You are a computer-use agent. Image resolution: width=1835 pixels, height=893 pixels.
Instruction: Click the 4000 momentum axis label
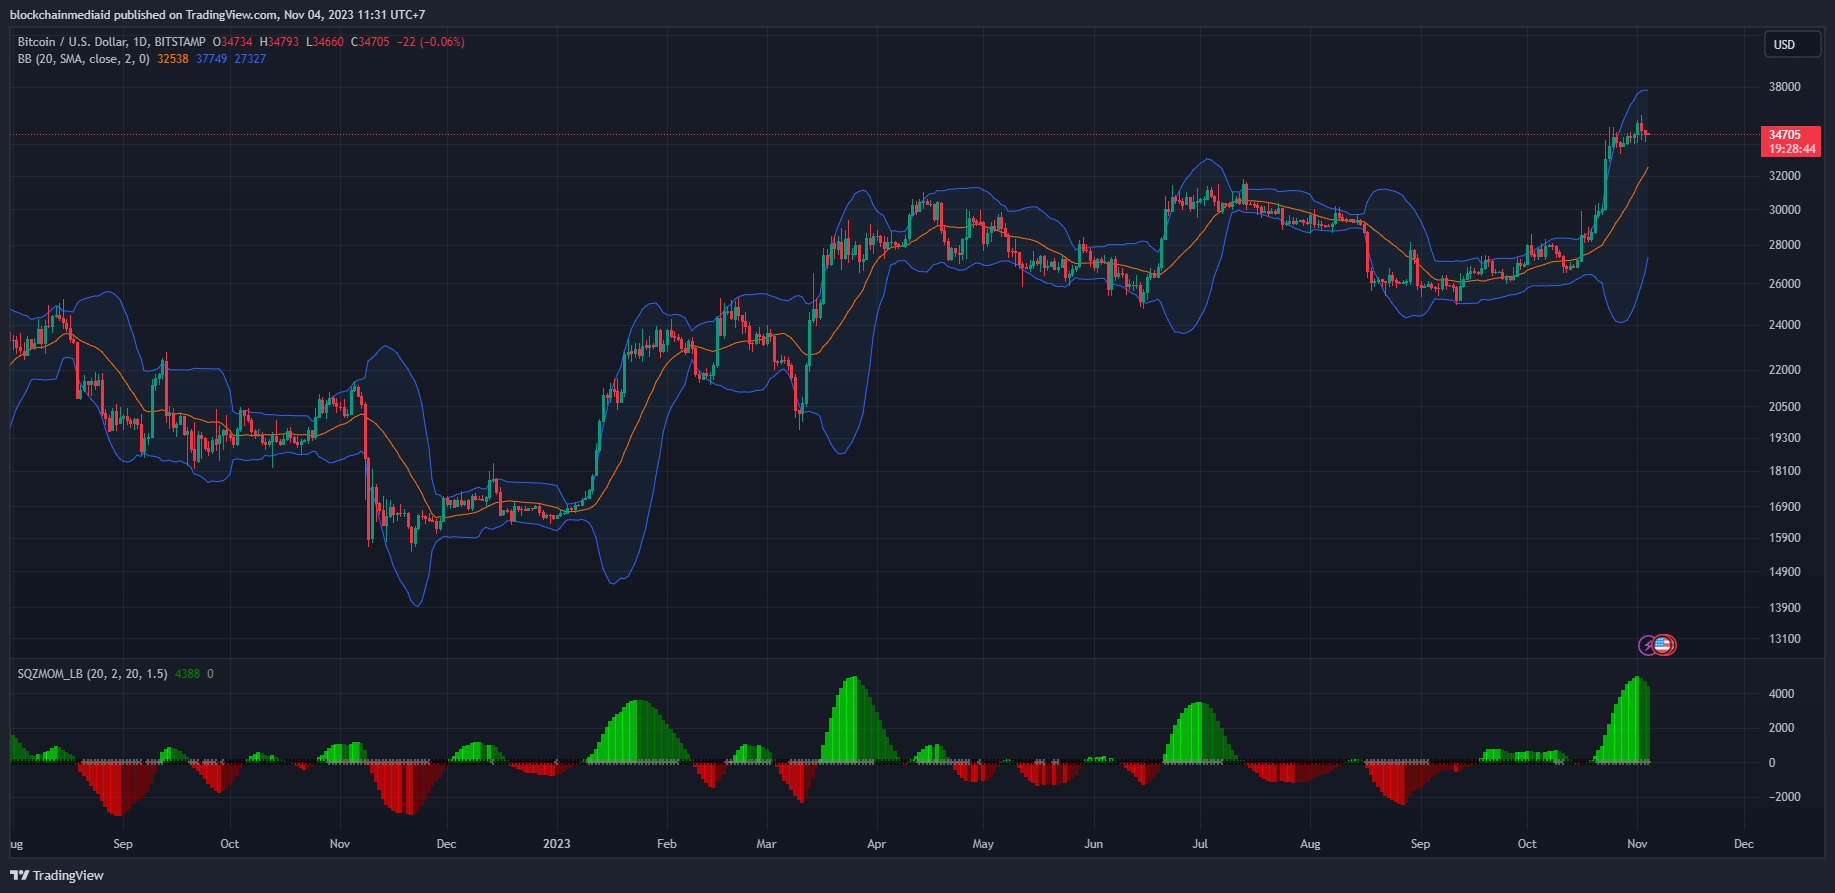(x=1781, y=694)
